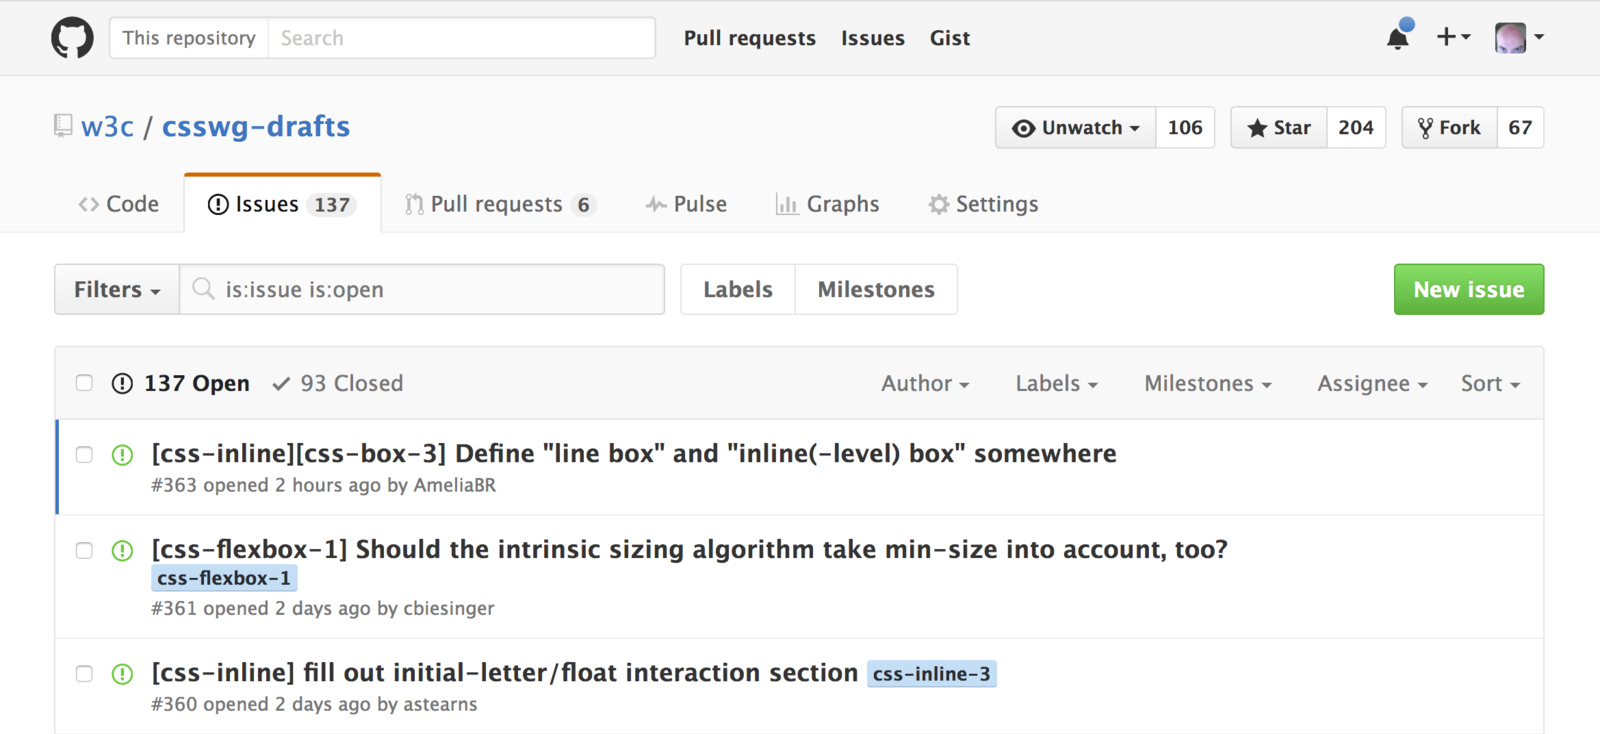Check the box for issue #363
The height and width of the screenshot is (734, 1600).
[x=84, y=455]
